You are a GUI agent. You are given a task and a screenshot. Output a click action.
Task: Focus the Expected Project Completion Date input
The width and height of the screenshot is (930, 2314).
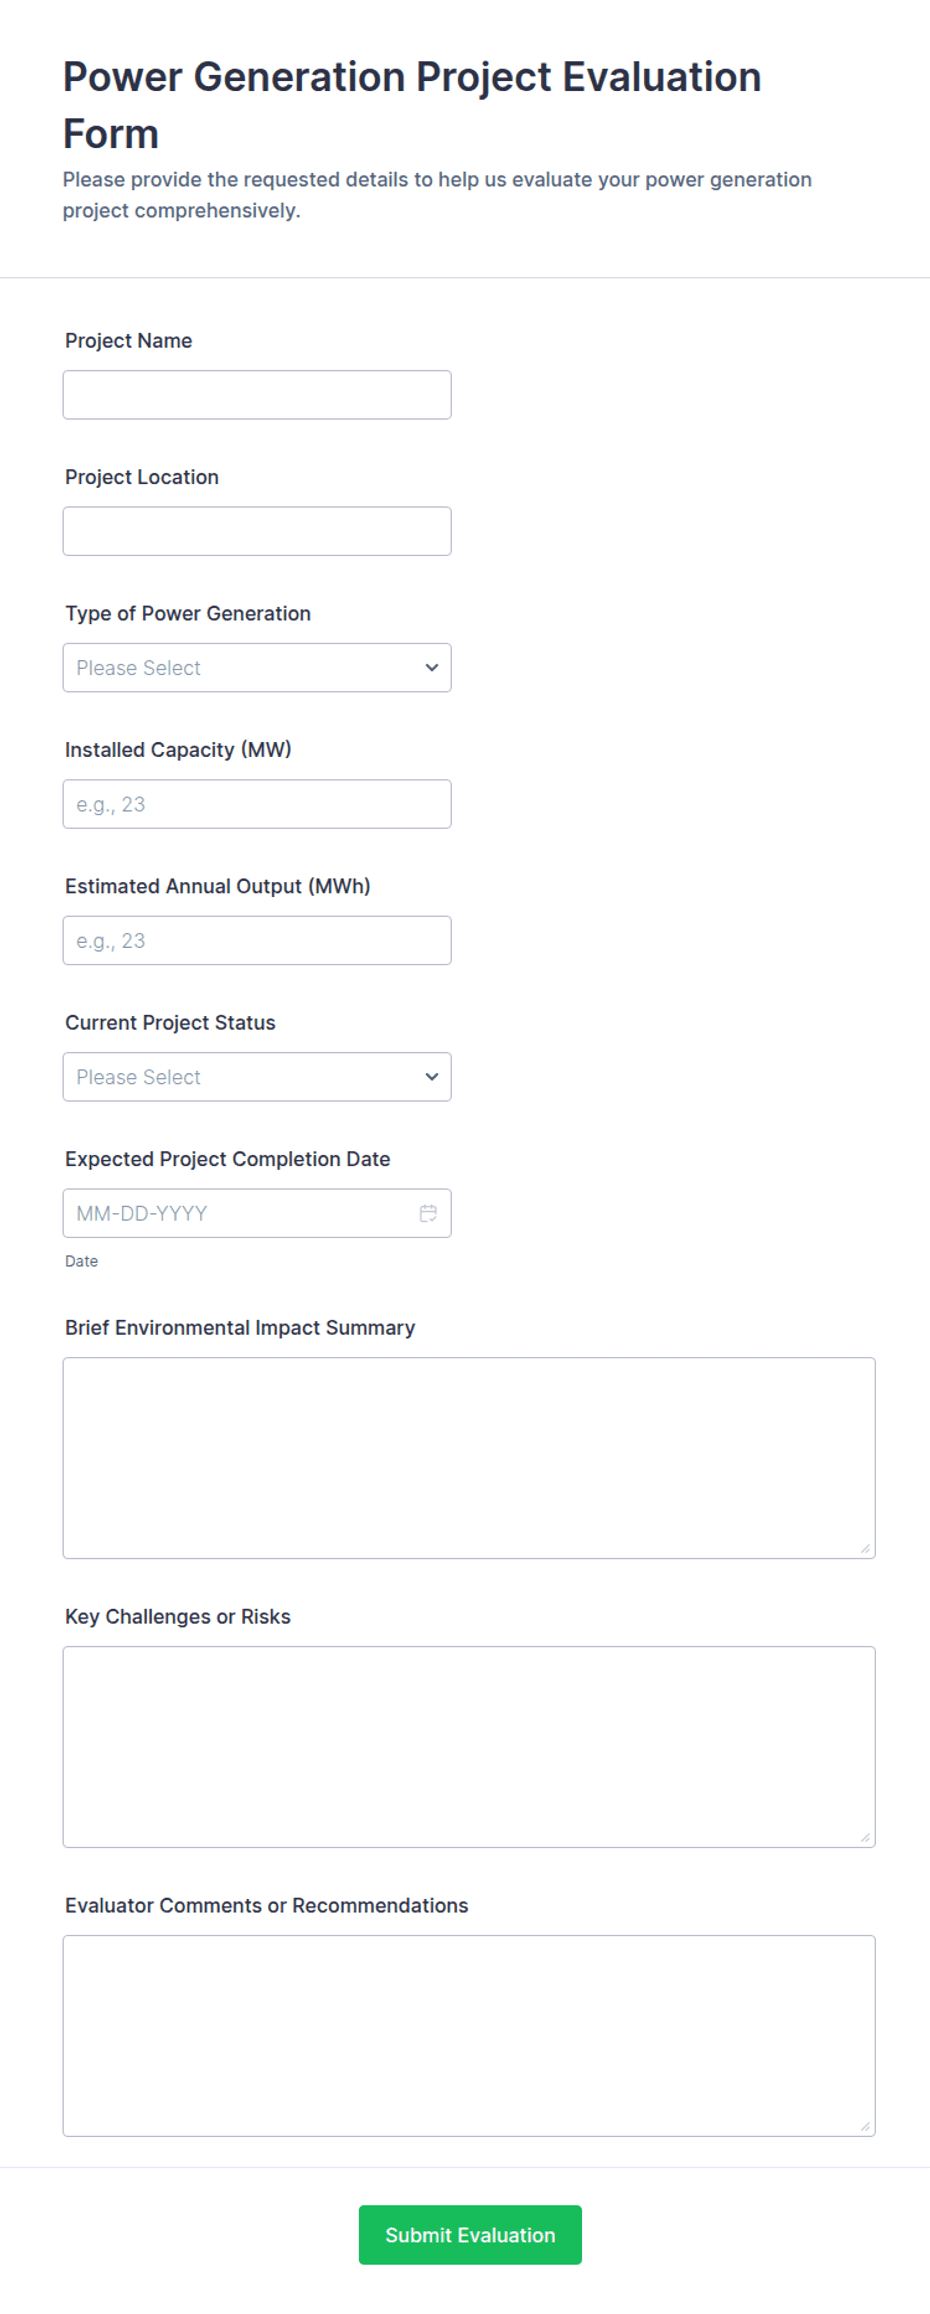tap(257, 1213)
